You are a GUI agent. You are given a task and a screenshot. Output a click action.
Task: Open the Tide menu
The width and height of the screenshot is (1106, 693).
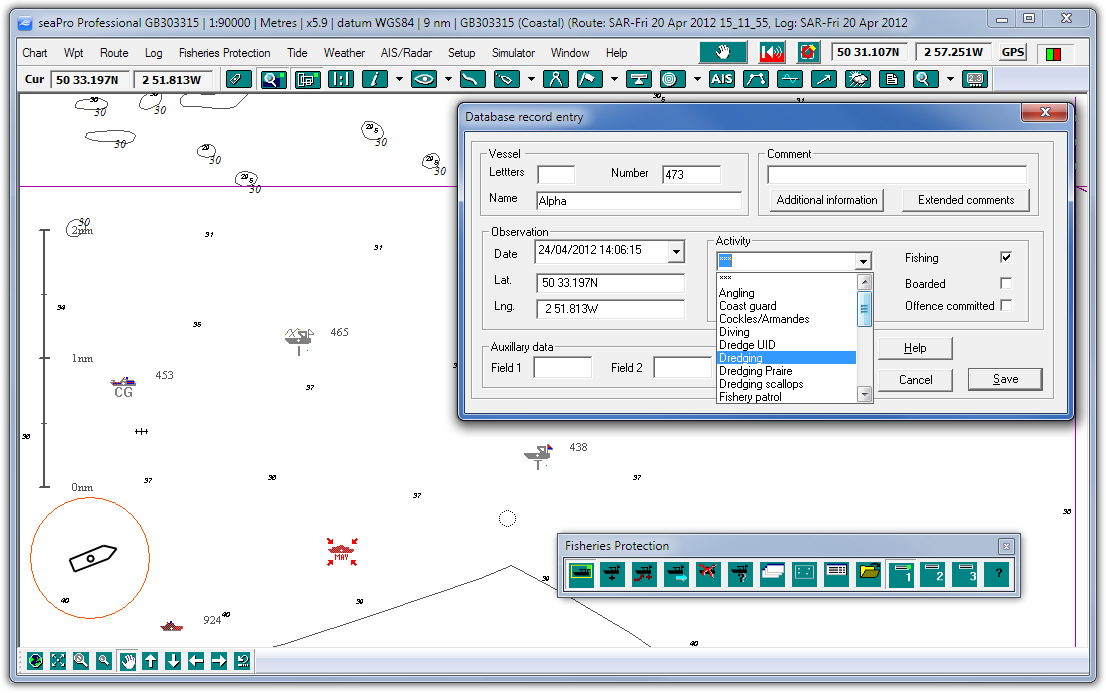[x=297, y=53]
